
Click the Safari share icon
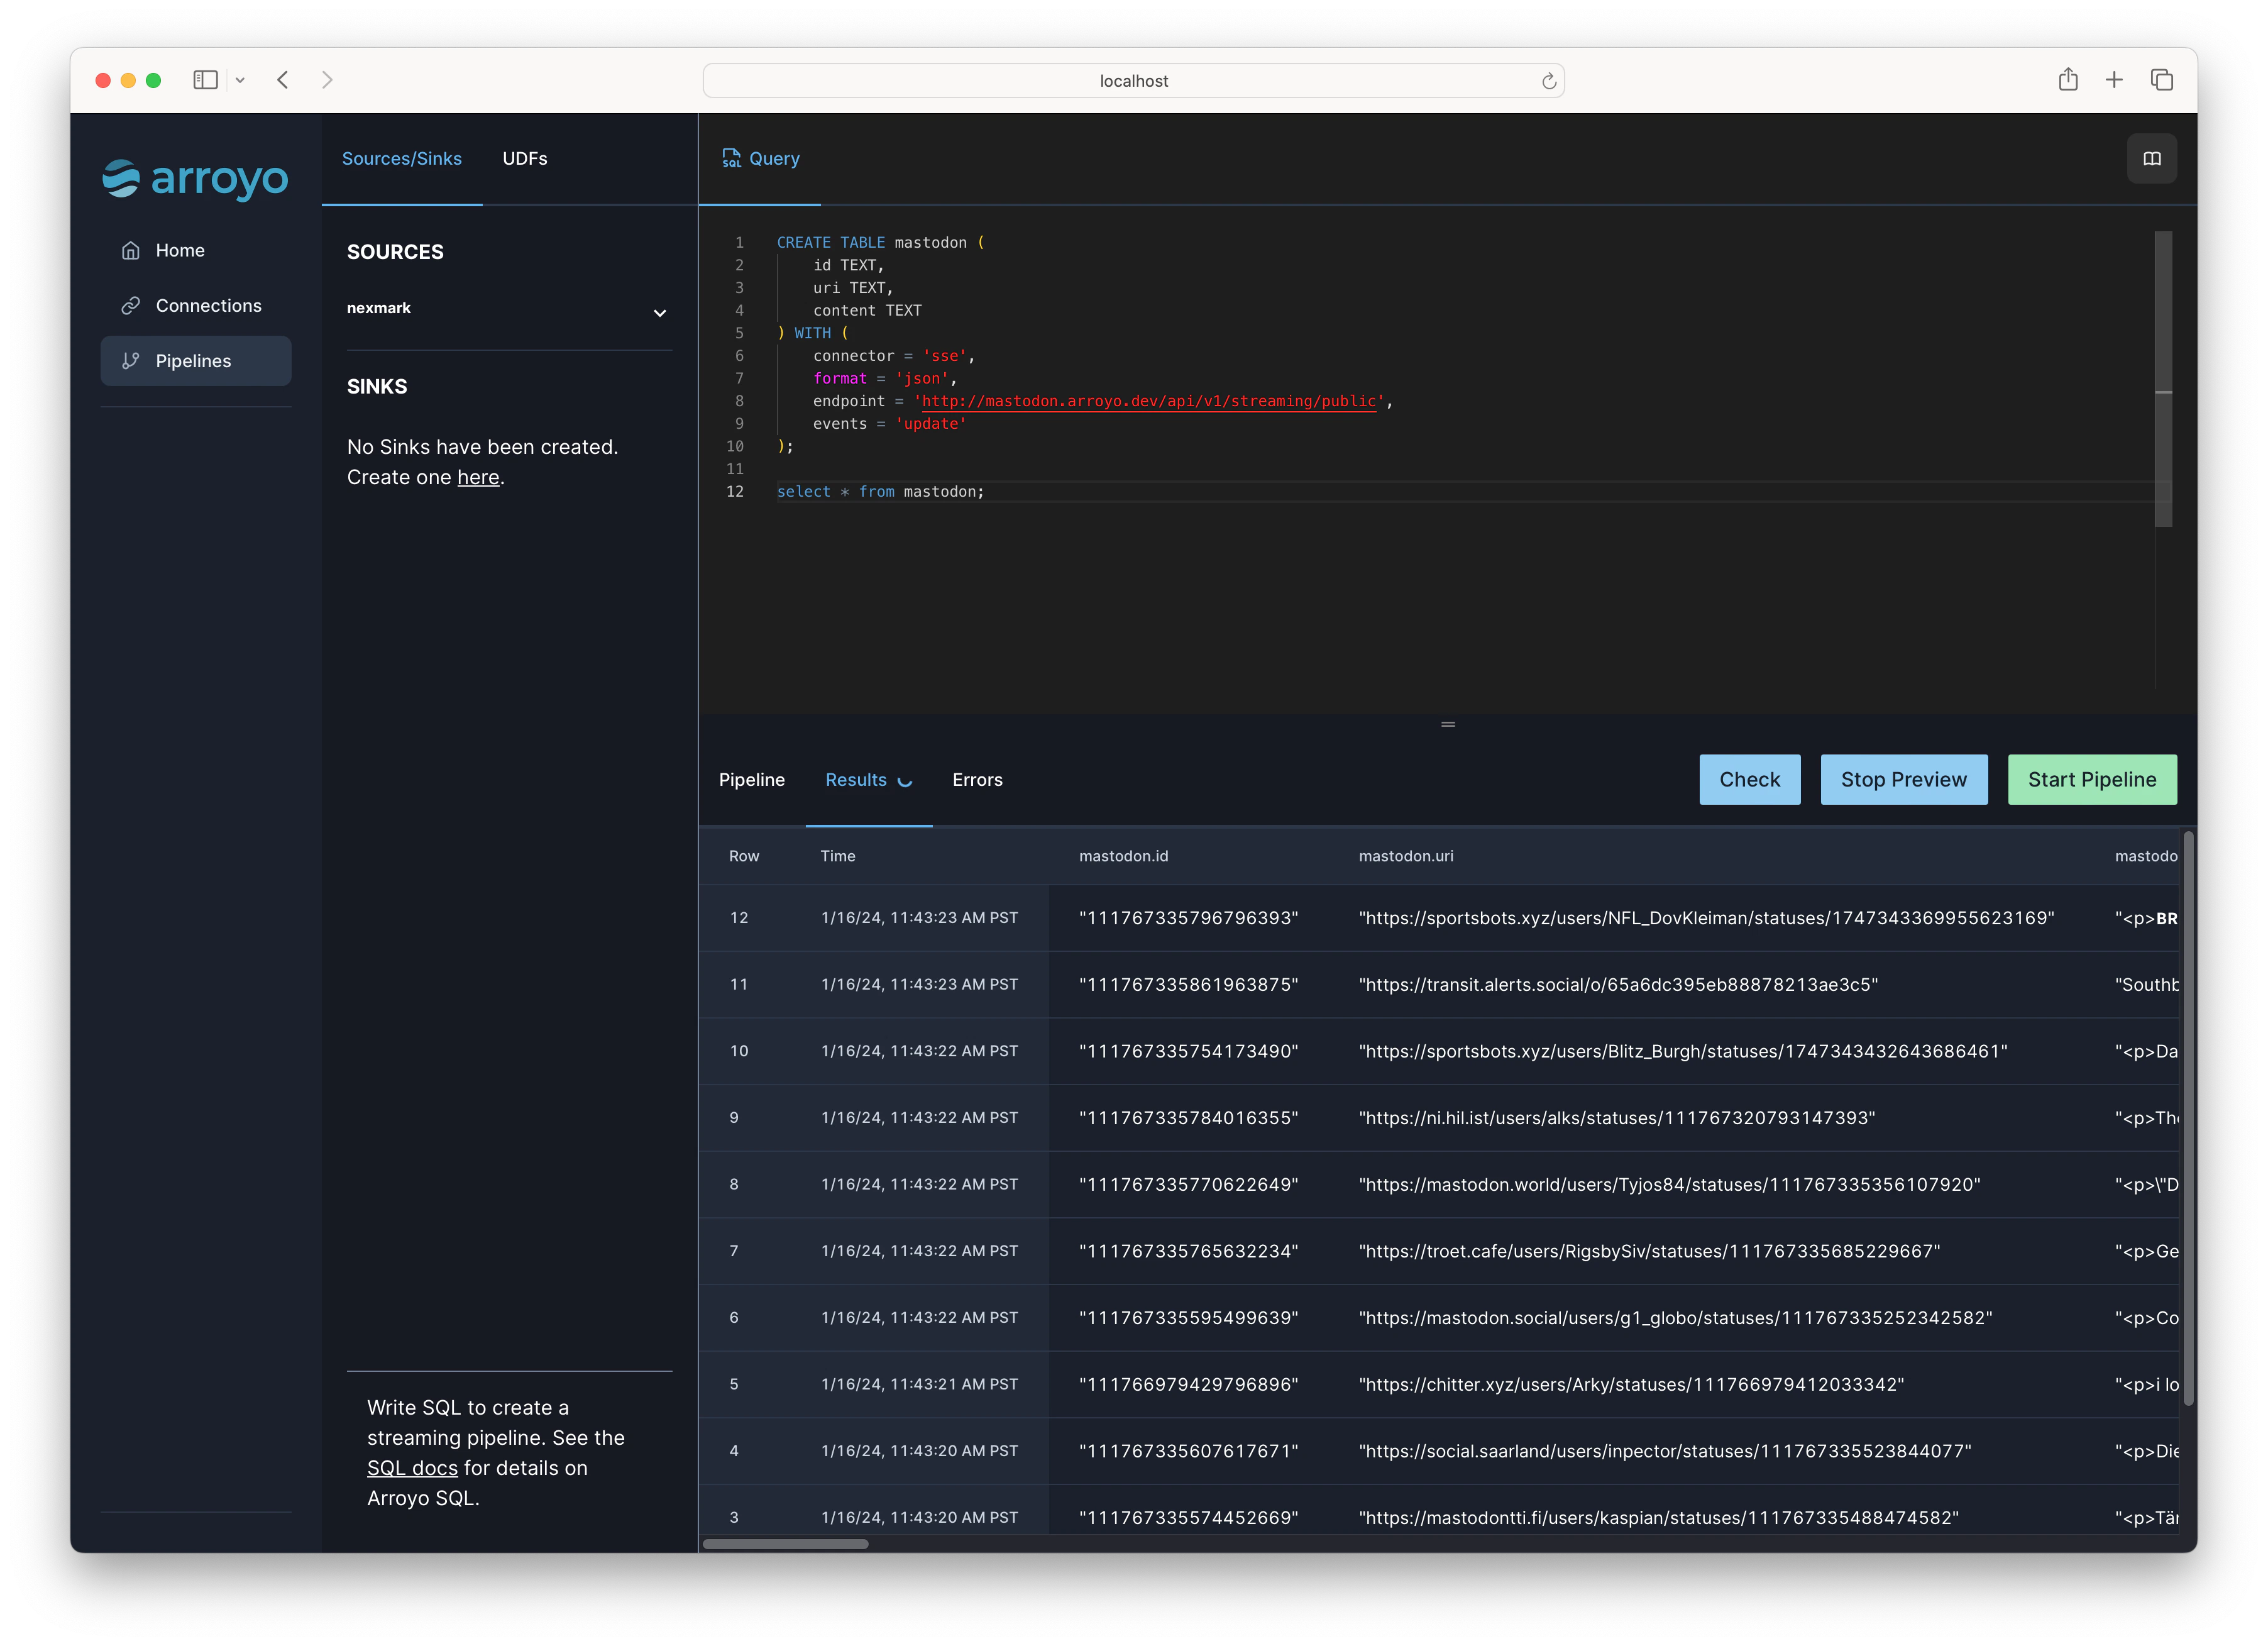2068,80
